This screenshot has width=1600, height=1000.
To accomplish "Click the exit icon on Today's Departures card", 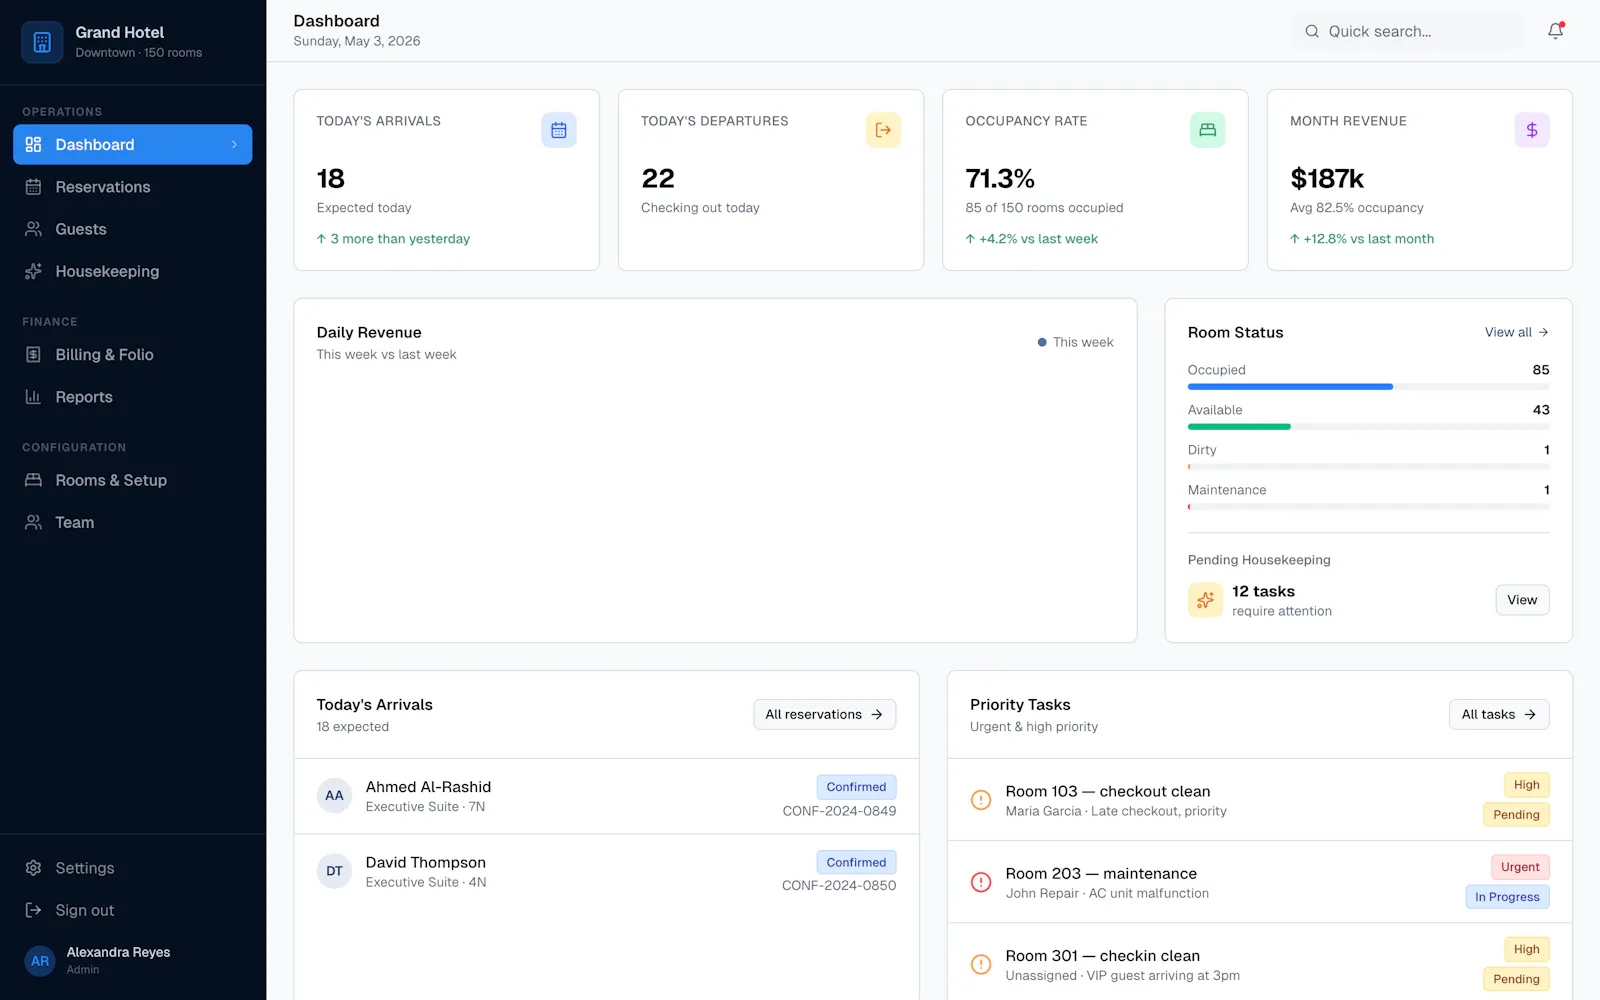I will click(883, 130).
